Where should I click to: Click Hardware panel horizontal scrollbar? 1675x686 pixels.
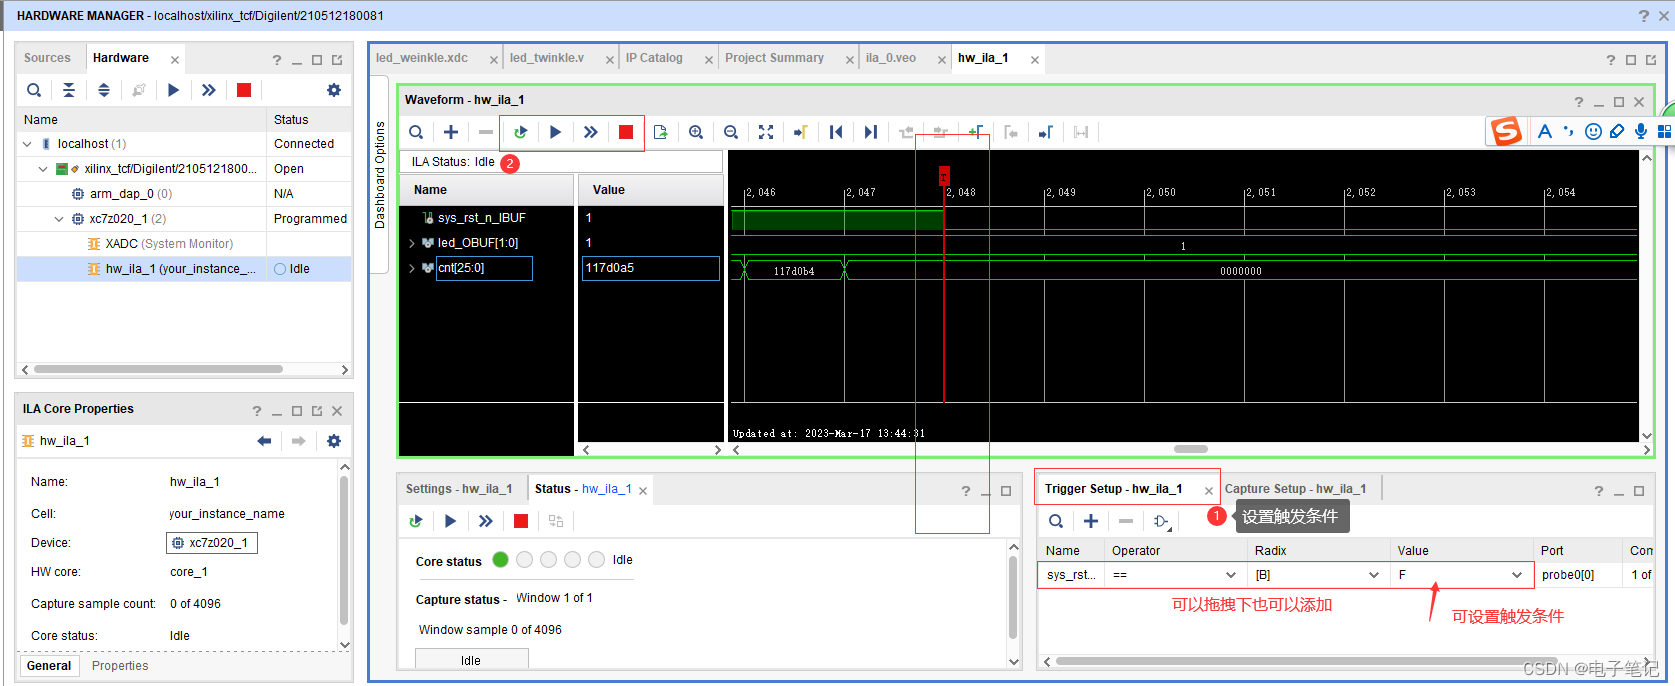(158, 369)
